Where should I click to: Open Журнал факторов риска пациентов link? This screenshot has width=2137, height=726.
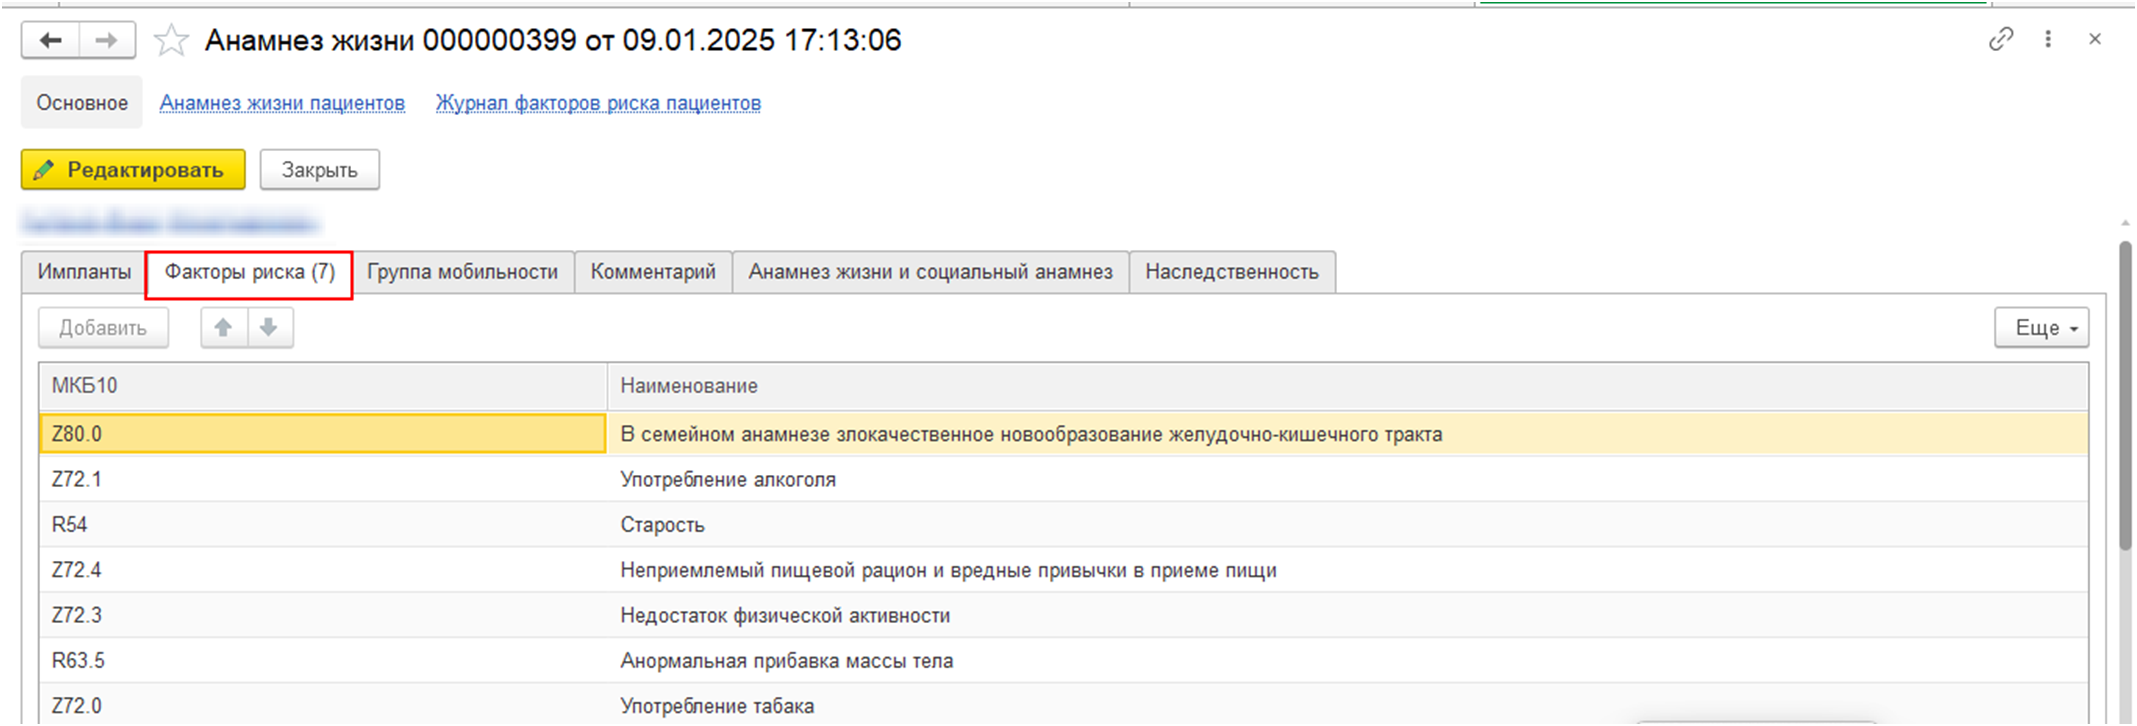click(598, 103)
